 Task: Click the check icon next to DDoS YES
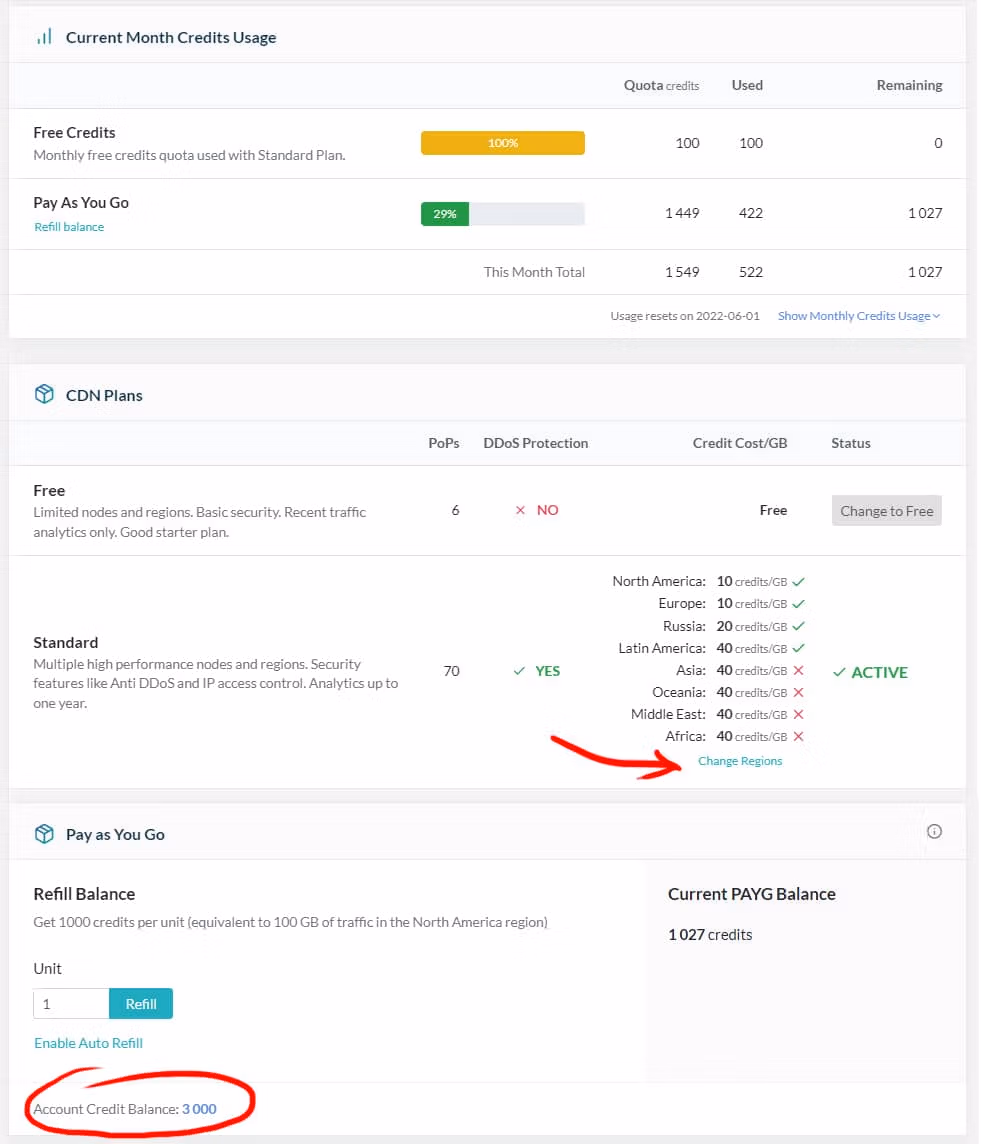coord(519,670)
